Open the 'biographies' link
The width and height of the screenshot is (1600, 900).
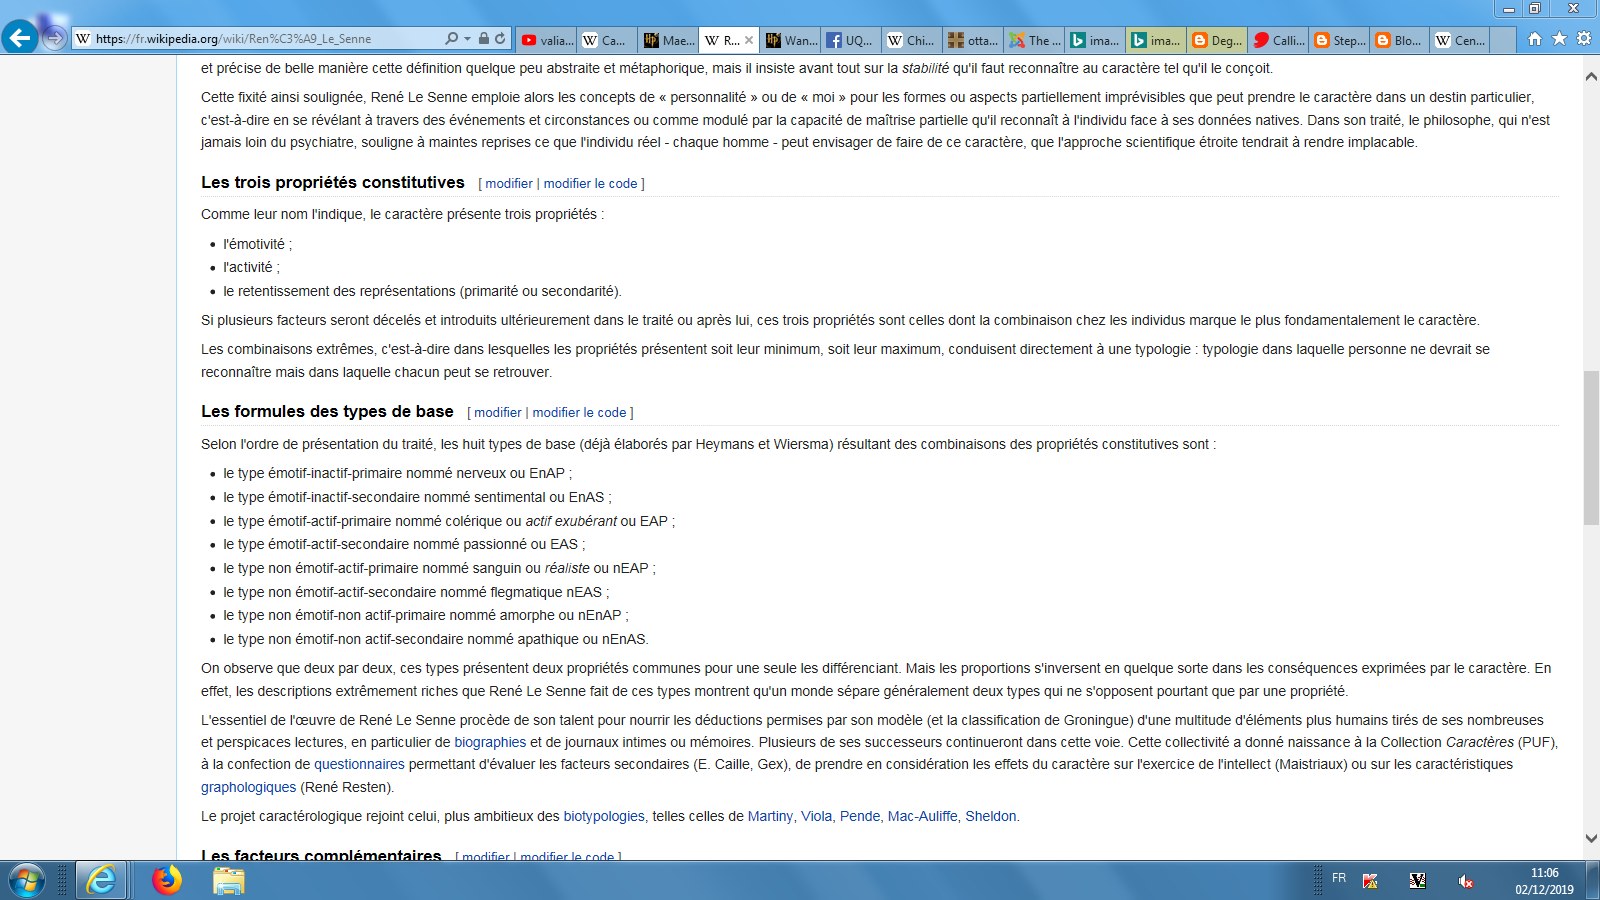click(x=490, y=742)
